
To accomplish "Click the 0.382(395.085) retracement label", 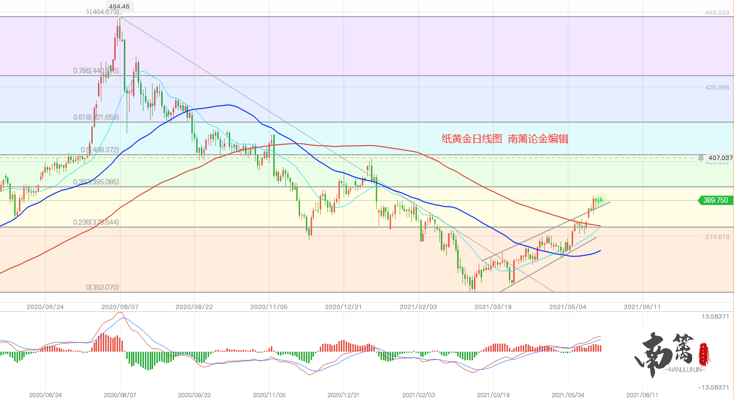I will click(x=96, y=182).
